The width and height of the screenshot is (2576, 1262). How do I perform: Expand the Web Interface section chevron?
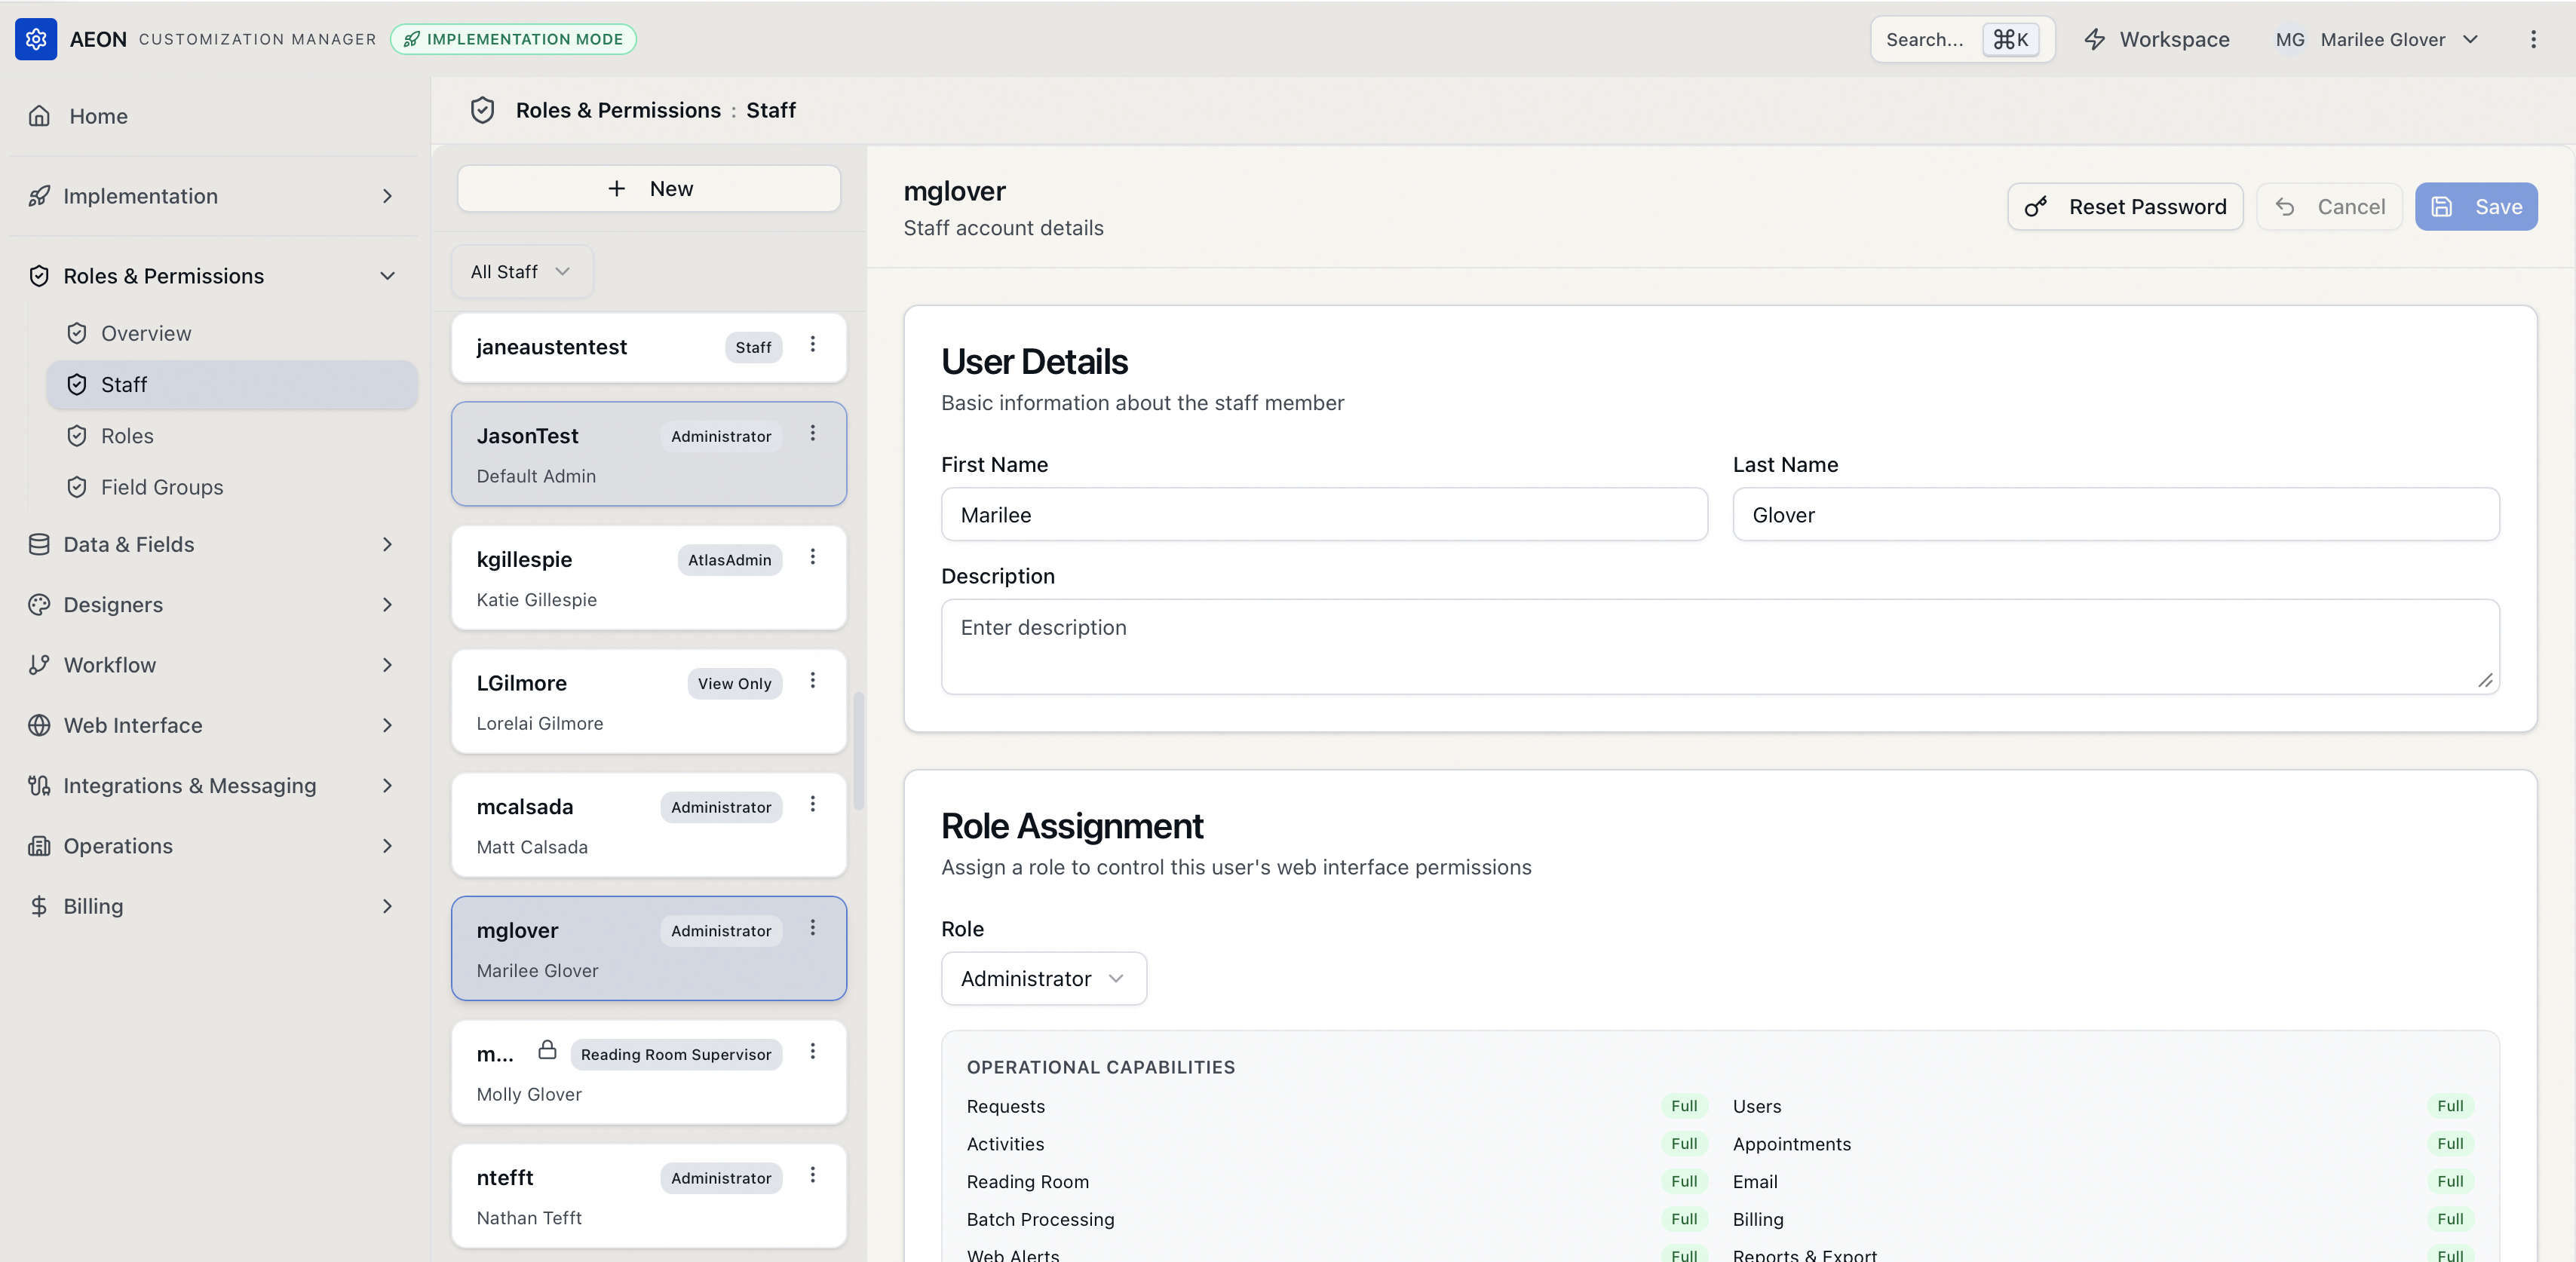point(387,725)
